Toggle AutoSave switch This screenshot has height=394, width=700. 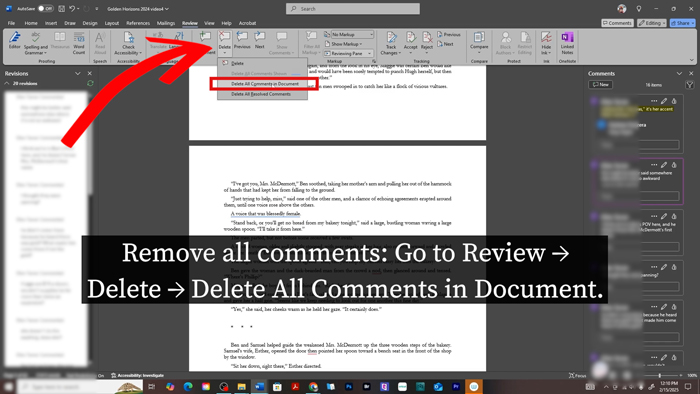pos(45,8)
